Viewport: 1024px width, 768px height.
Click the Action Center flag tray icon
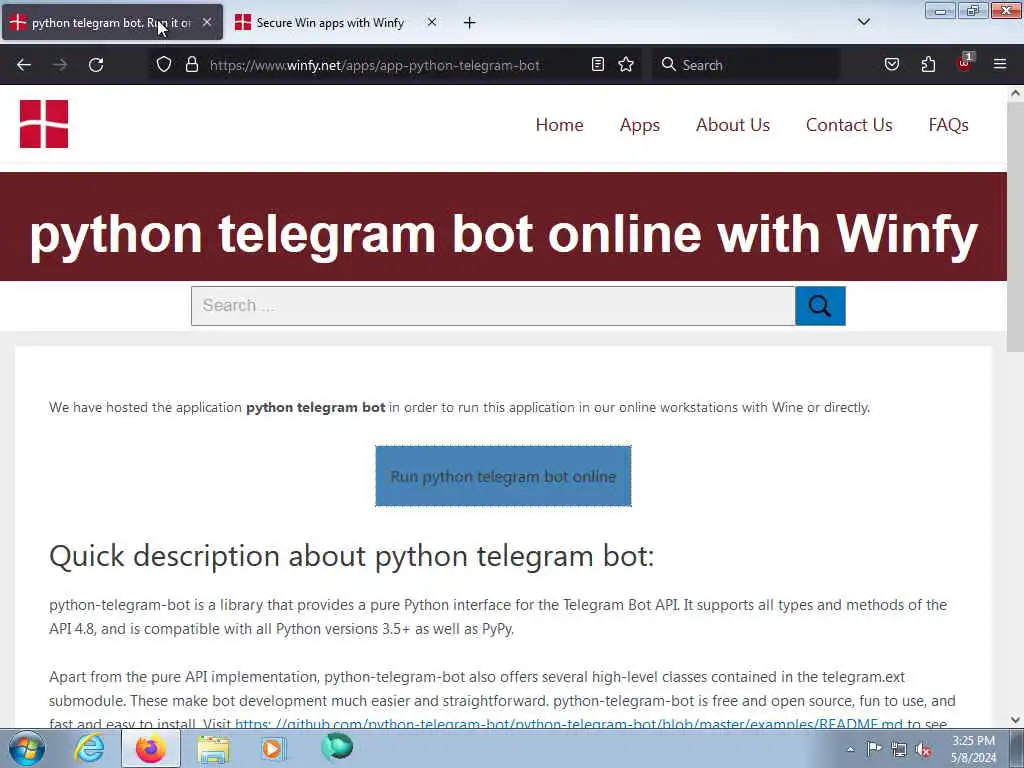874,748
